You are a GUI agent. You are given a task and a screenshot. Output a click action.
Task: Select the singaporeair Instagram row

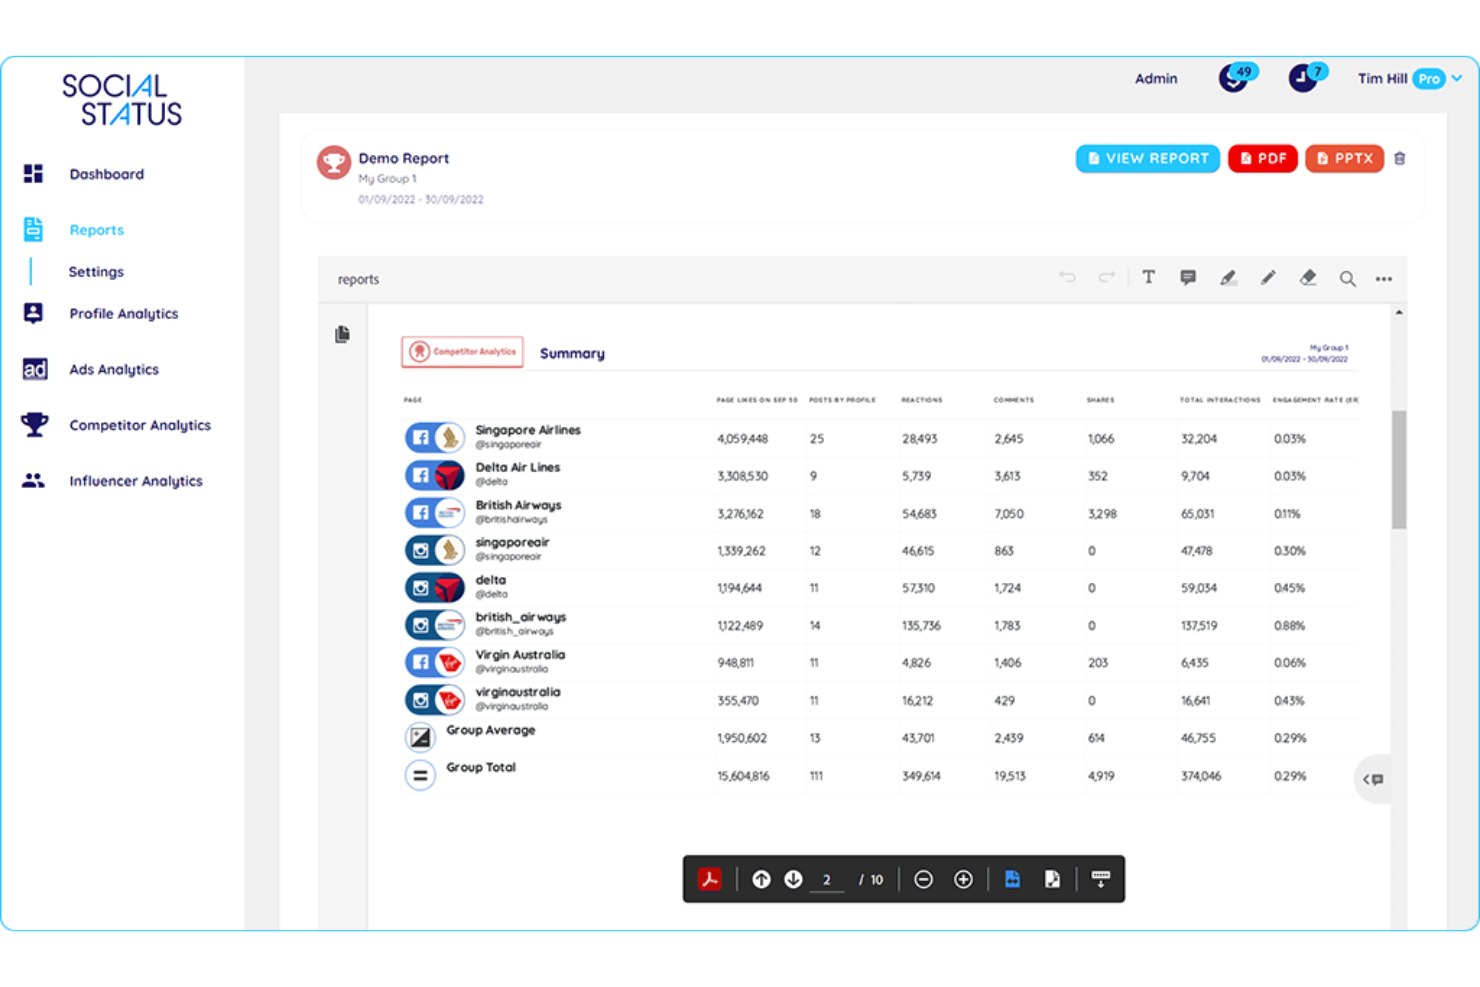coord(880,550)
